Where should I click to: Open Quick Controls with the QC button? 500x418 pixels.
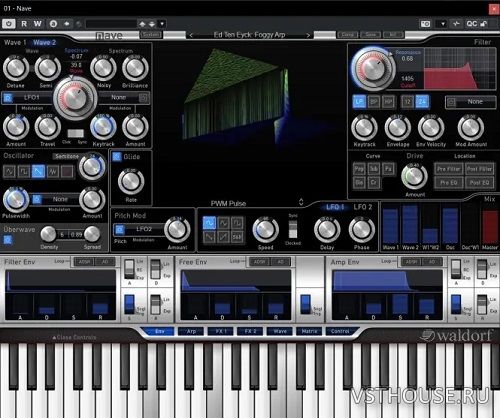(x=471, y=24)
